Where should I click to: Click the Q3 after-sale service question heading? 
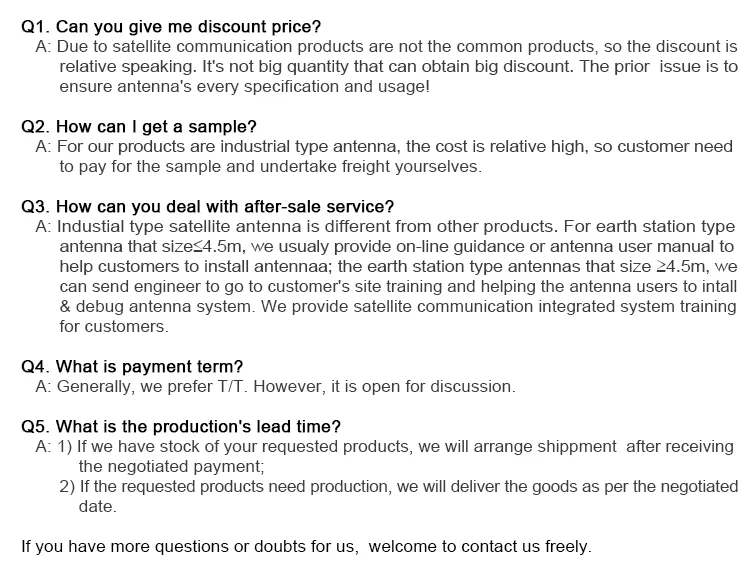(x=207, y=207)
